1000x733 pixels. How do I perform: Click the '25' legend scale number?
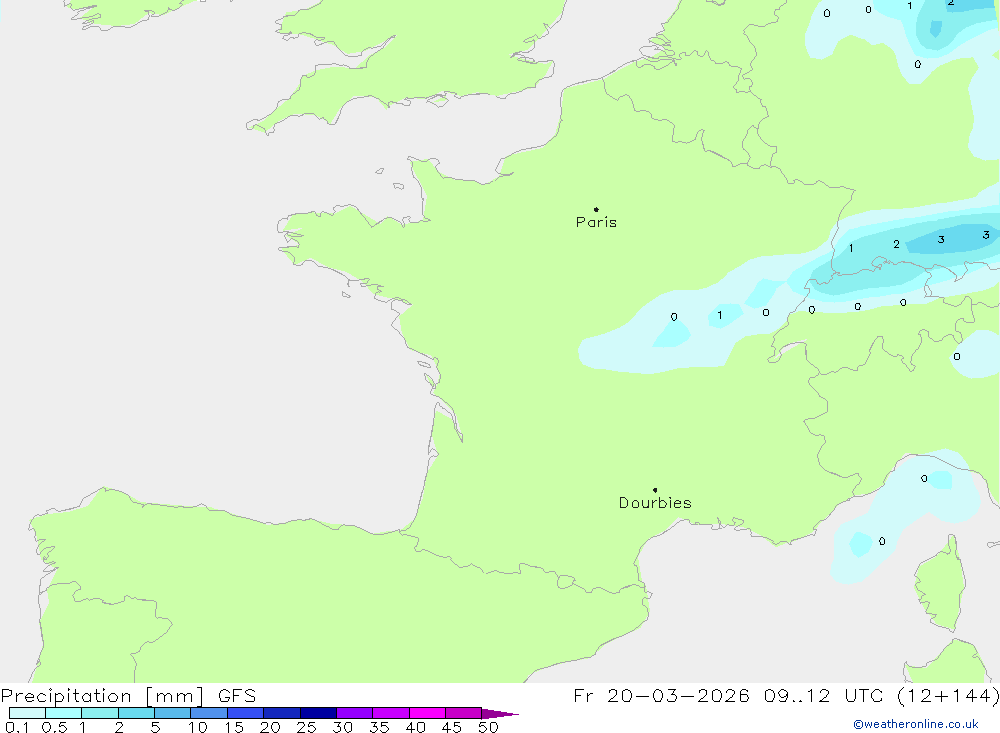click(x=307, y=727)
